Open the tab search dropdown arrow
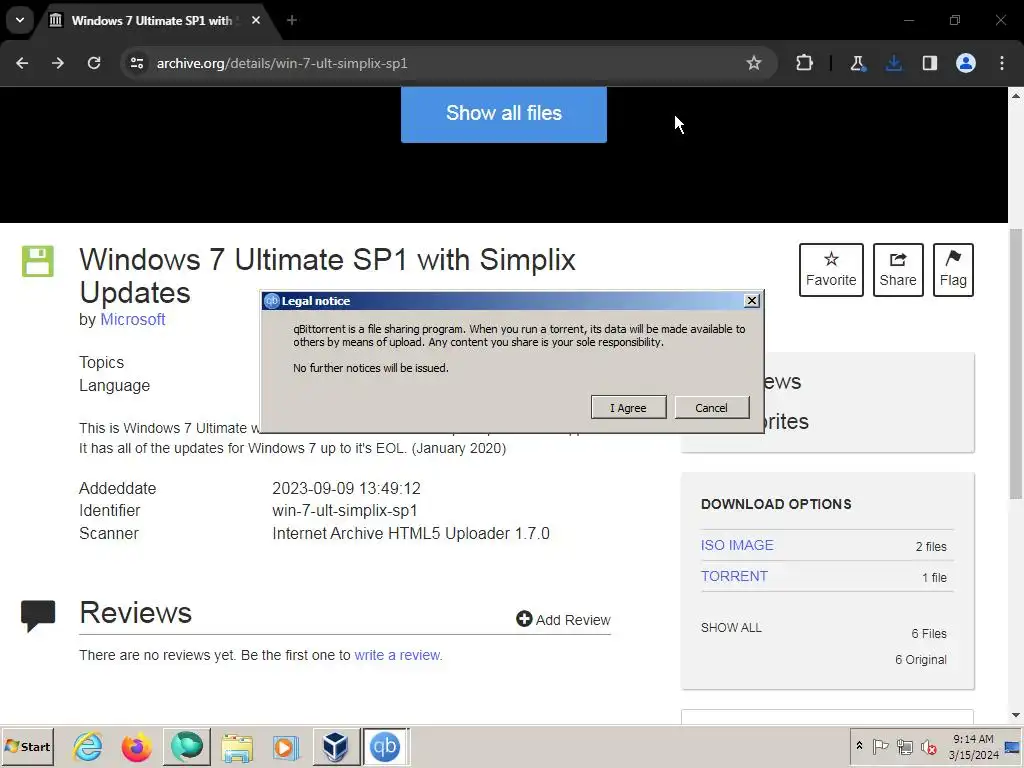Screen dimensions: 1024x768 (20, 20)
